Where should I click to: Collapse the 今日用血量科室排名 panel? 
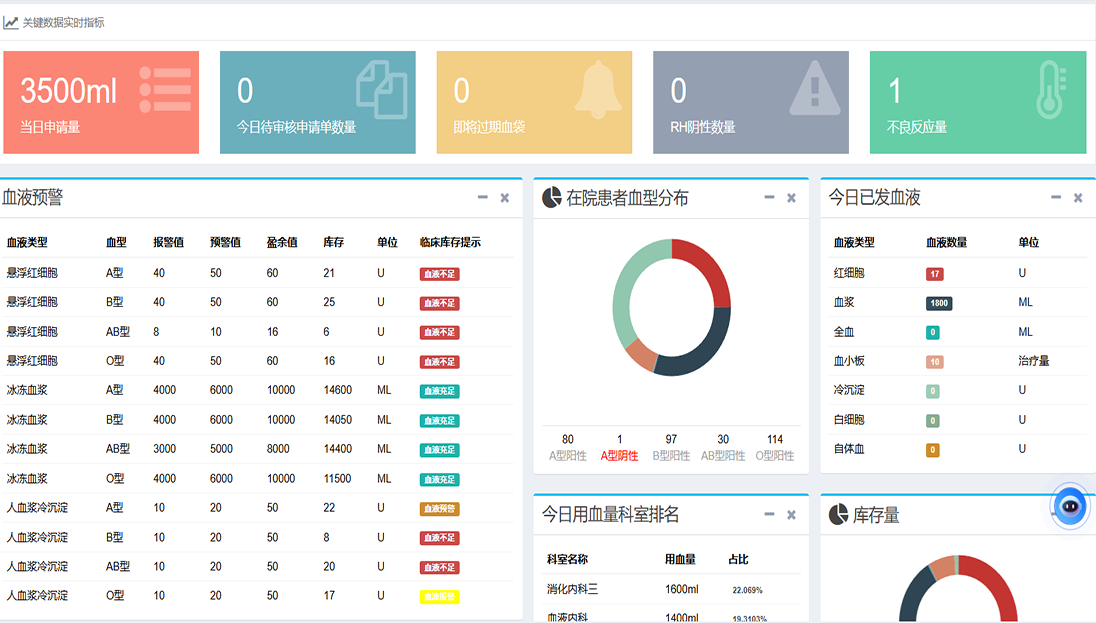pyautogui.click(x=769, y=515)
